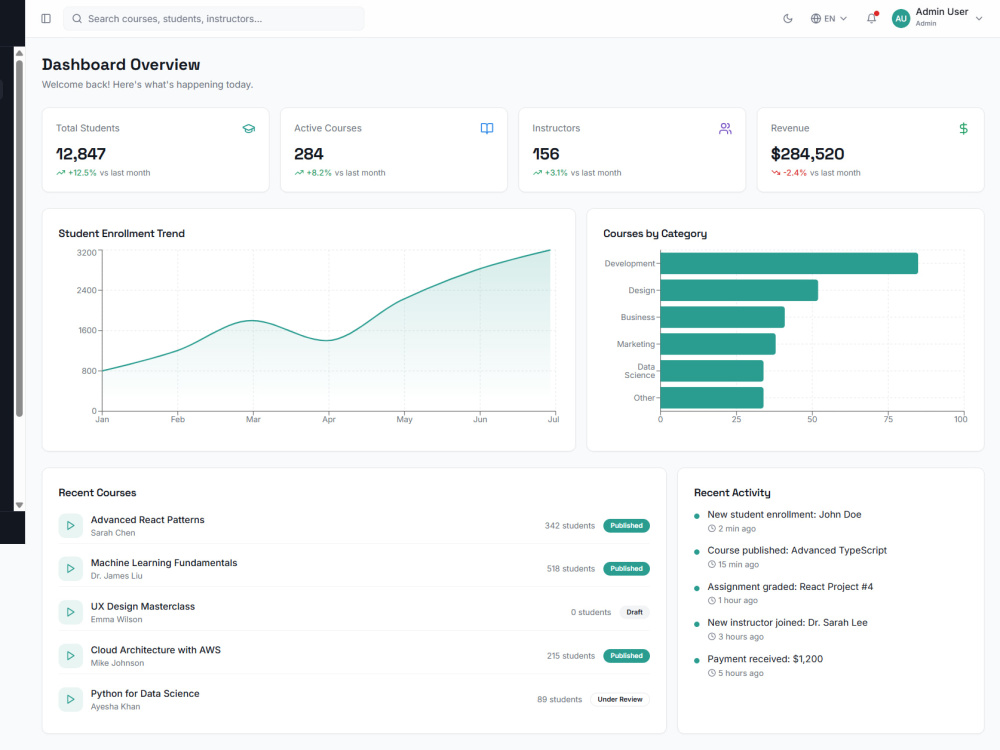Click the Draft badge on UX Design Masterclass
Viewport: 1000px width, 750px height.
point(635,612)
